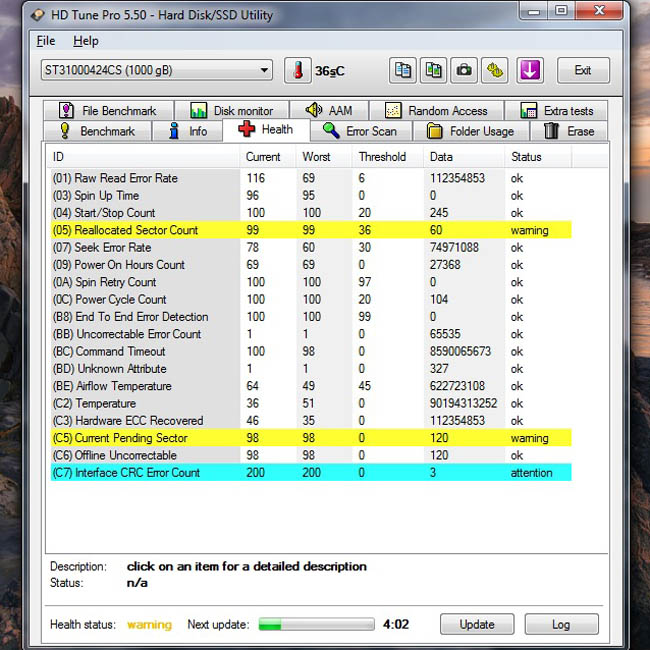
Task: Click the camera save screenshot icon
Action: 464,70
